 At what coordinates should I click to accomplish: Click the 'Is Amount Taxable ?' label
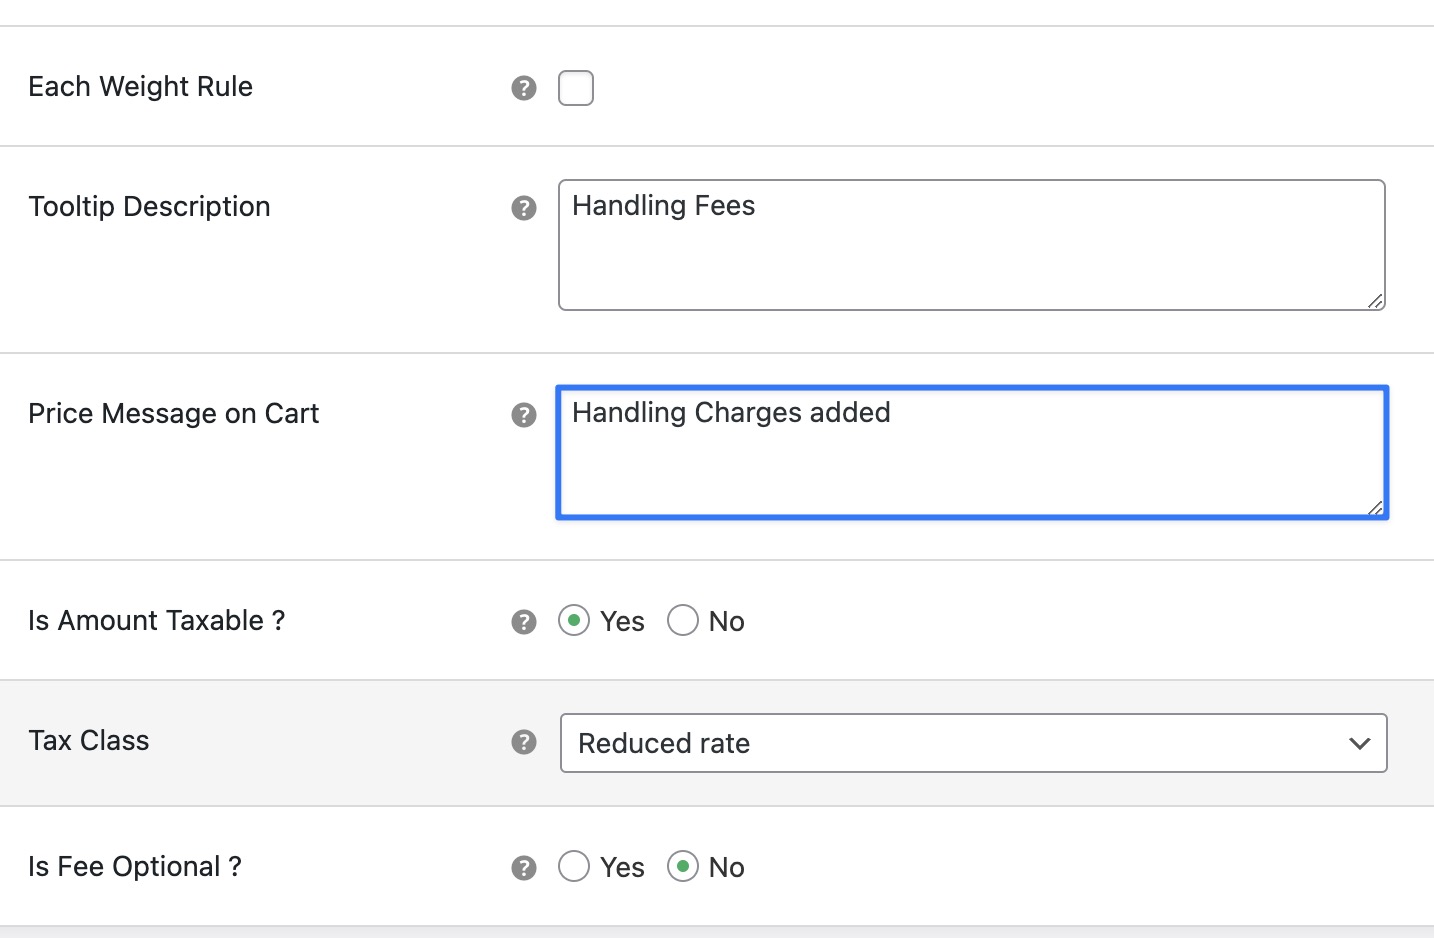point(156,621)
